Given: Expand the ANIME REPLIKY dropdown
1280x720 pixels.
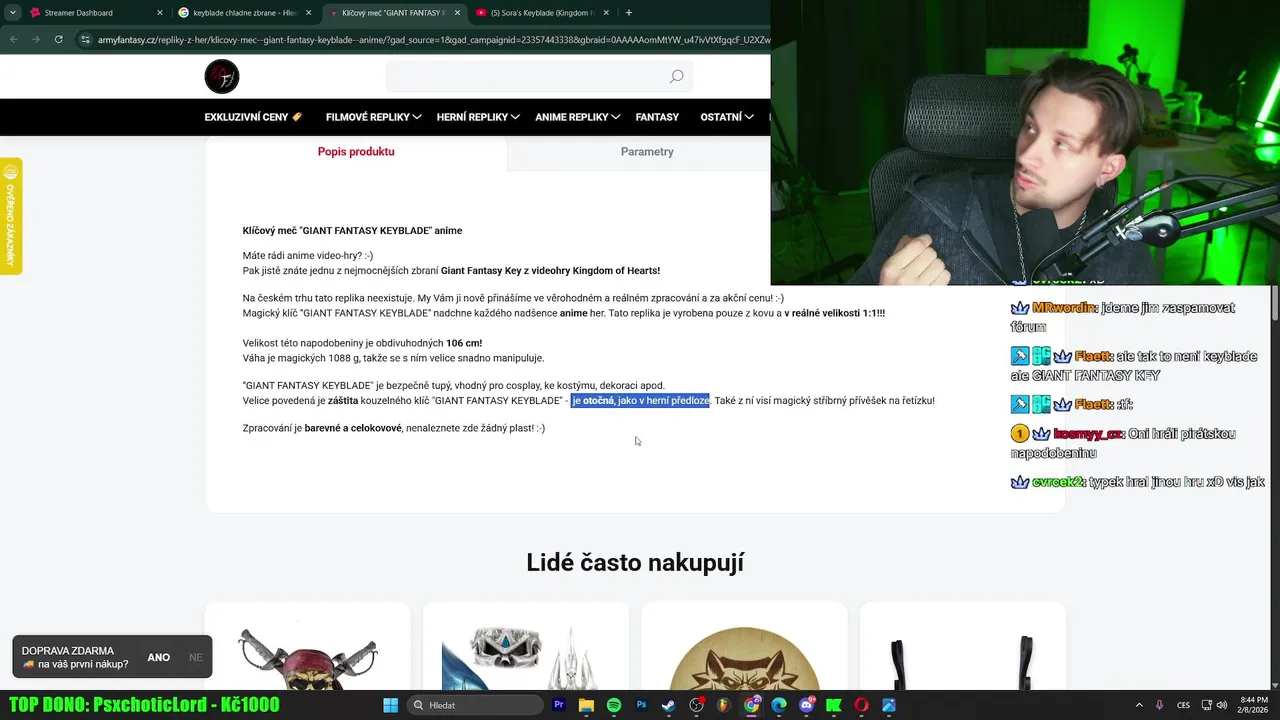Looking at the screenshot, I should coord(577,117).
